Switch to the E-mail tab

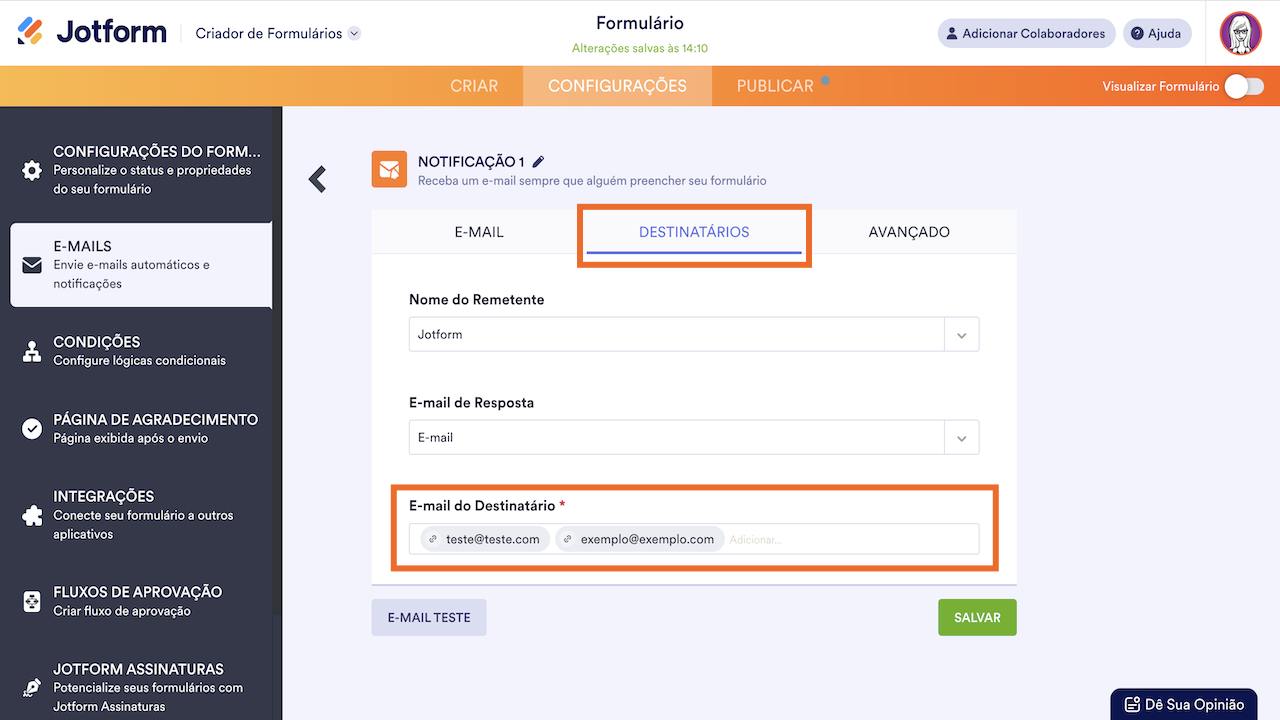[479, 232]
